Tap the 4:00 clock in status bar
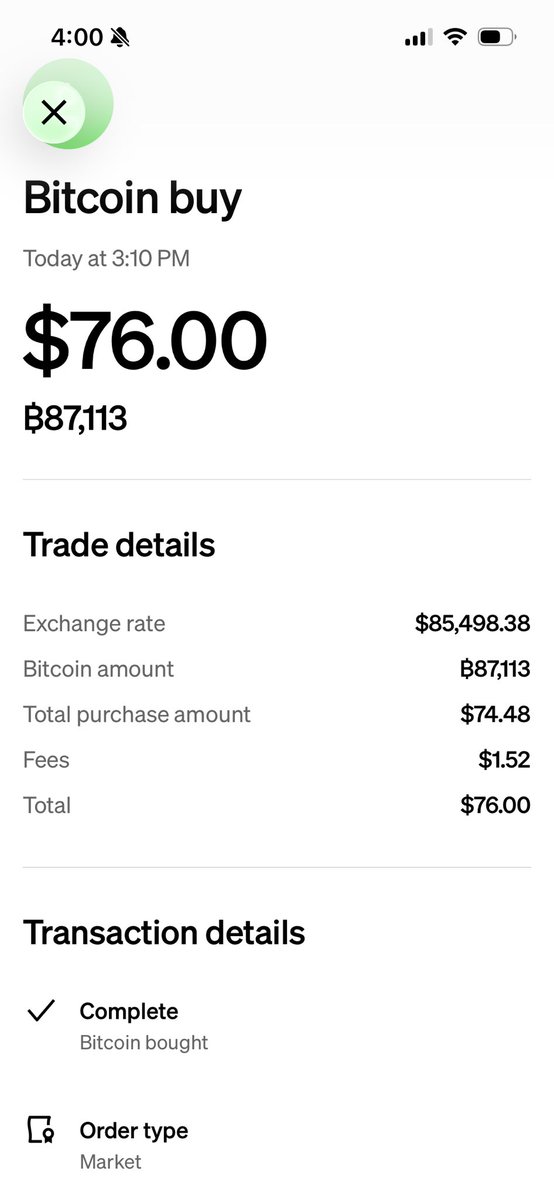Image resolution: width=554 pixels, height=1199 pixels. tap(77, 37)
